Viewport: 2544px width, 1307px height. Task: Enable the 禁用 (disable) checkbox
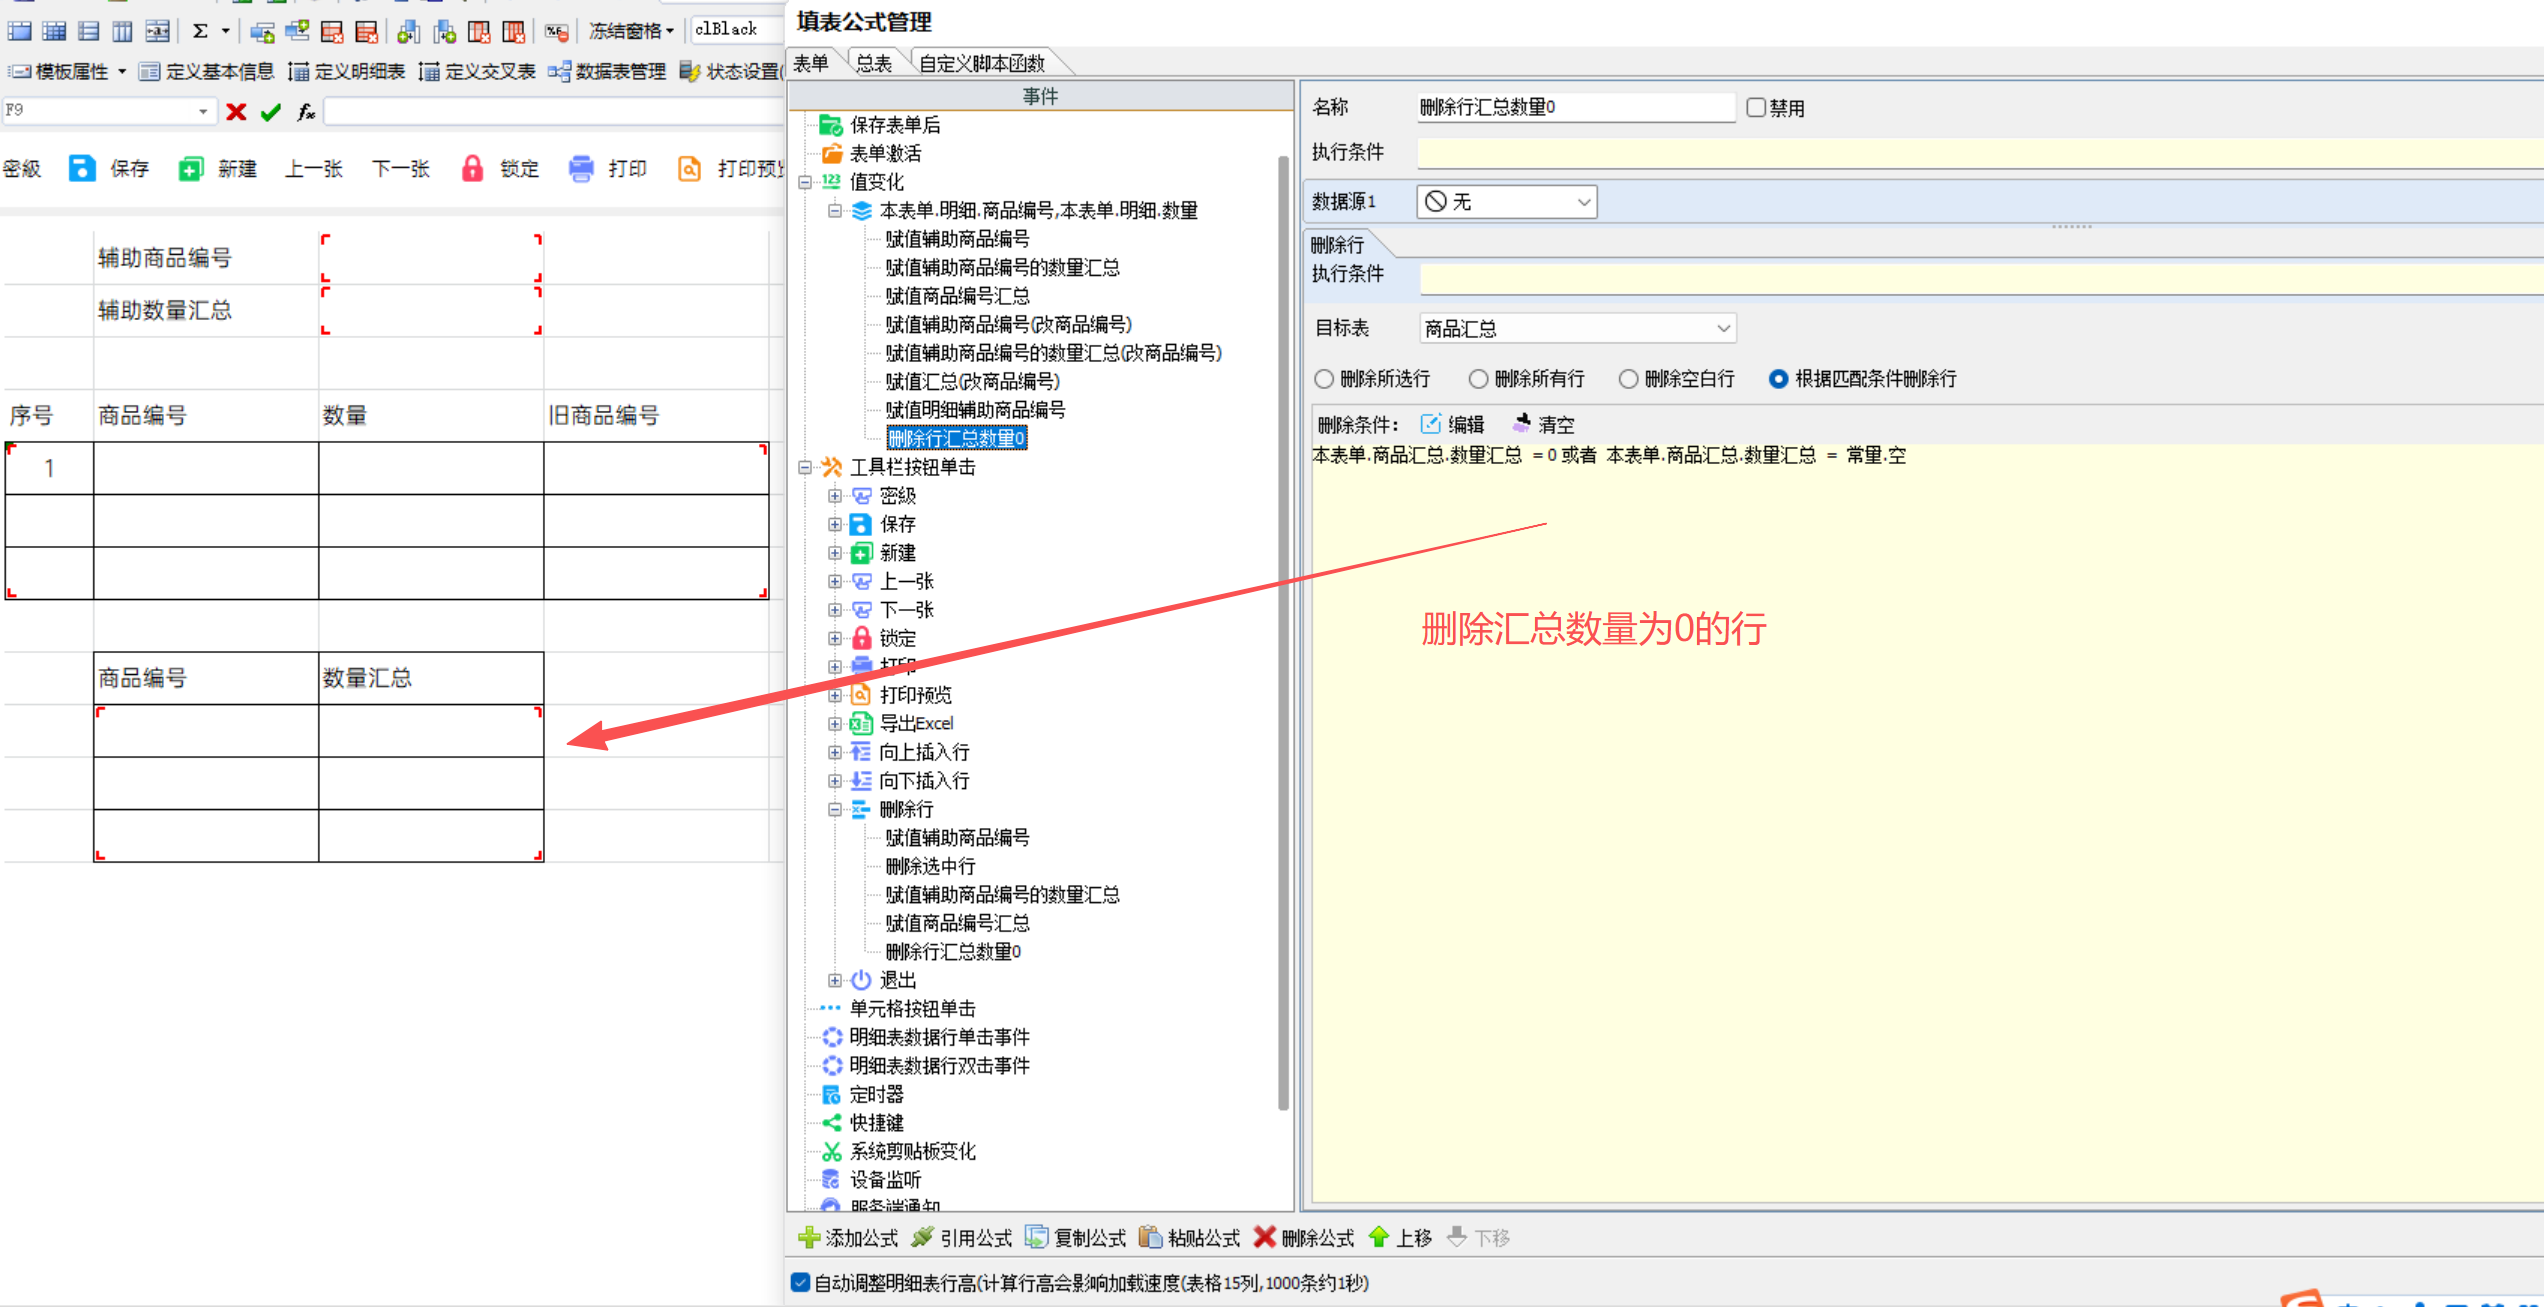click(x=1756, y=107)
